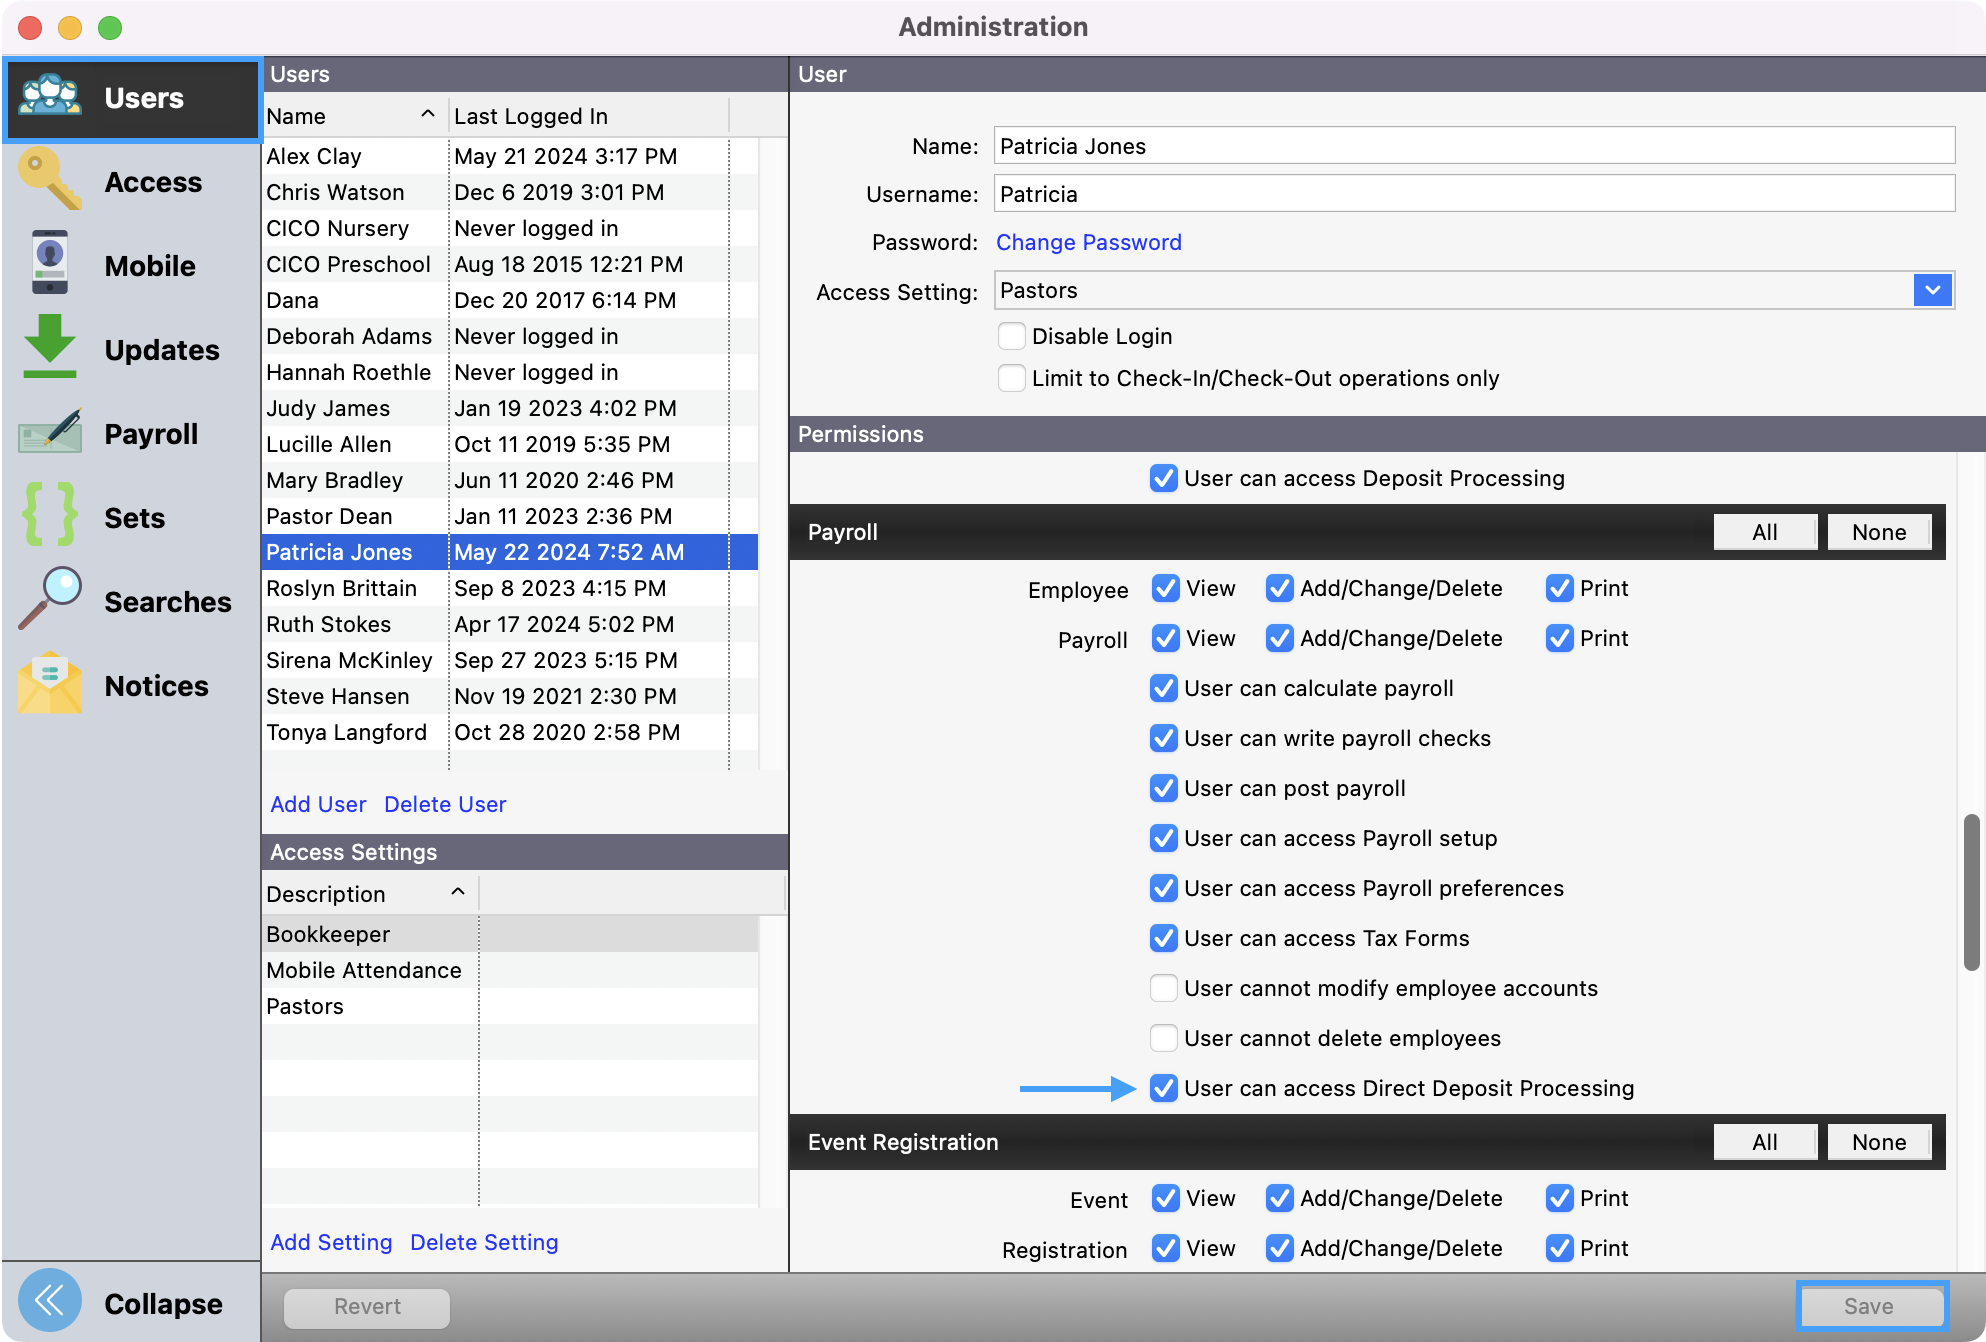Viewport: 1986px width, 1342px height.
Task: Open the Notices envelope icon
Action: [50, 684]
